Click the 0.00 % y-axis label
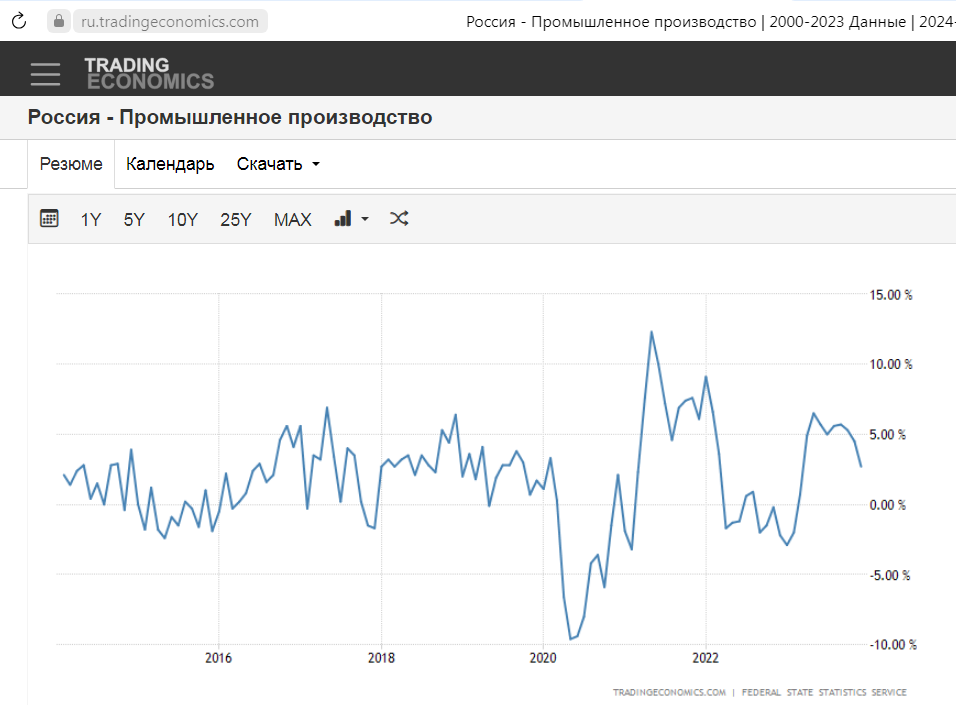 [888, 505]
